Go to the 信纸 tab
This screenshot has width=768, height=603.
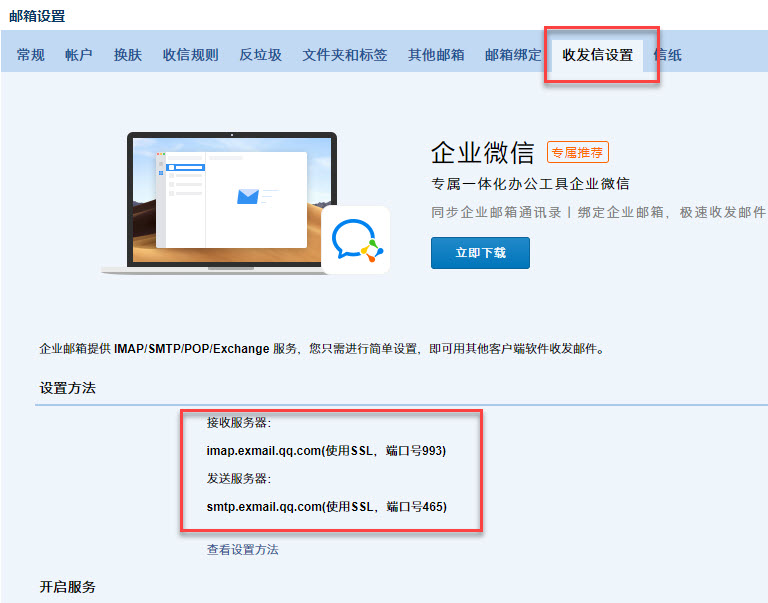[668, 55]
